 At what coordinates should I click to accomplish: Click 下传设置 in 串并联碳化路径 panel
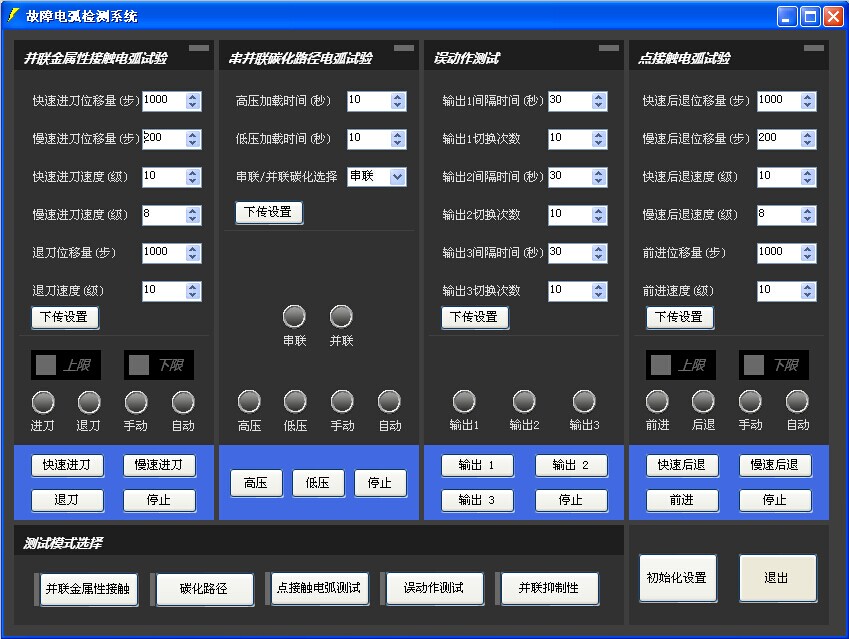[269, 212]
